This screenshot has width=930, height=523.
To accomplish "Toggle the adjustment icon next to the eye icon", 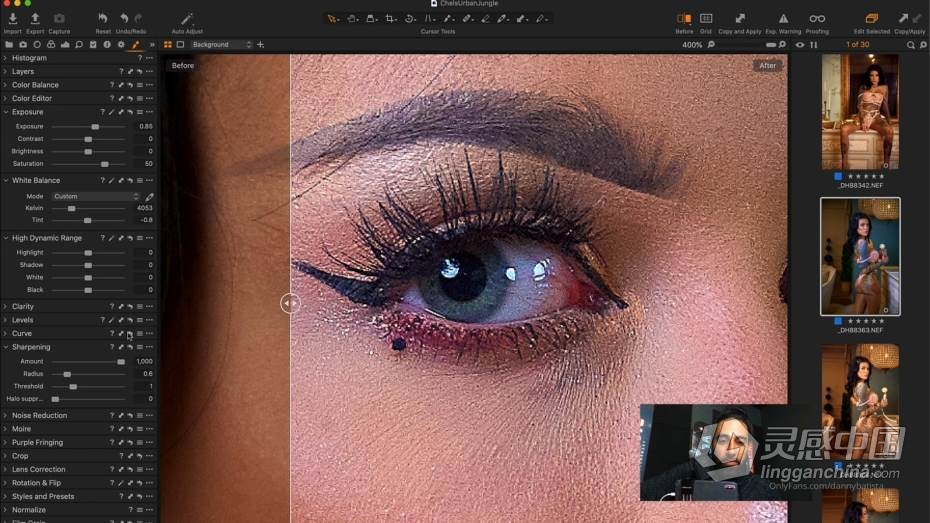I will click(x=814, y=44).
